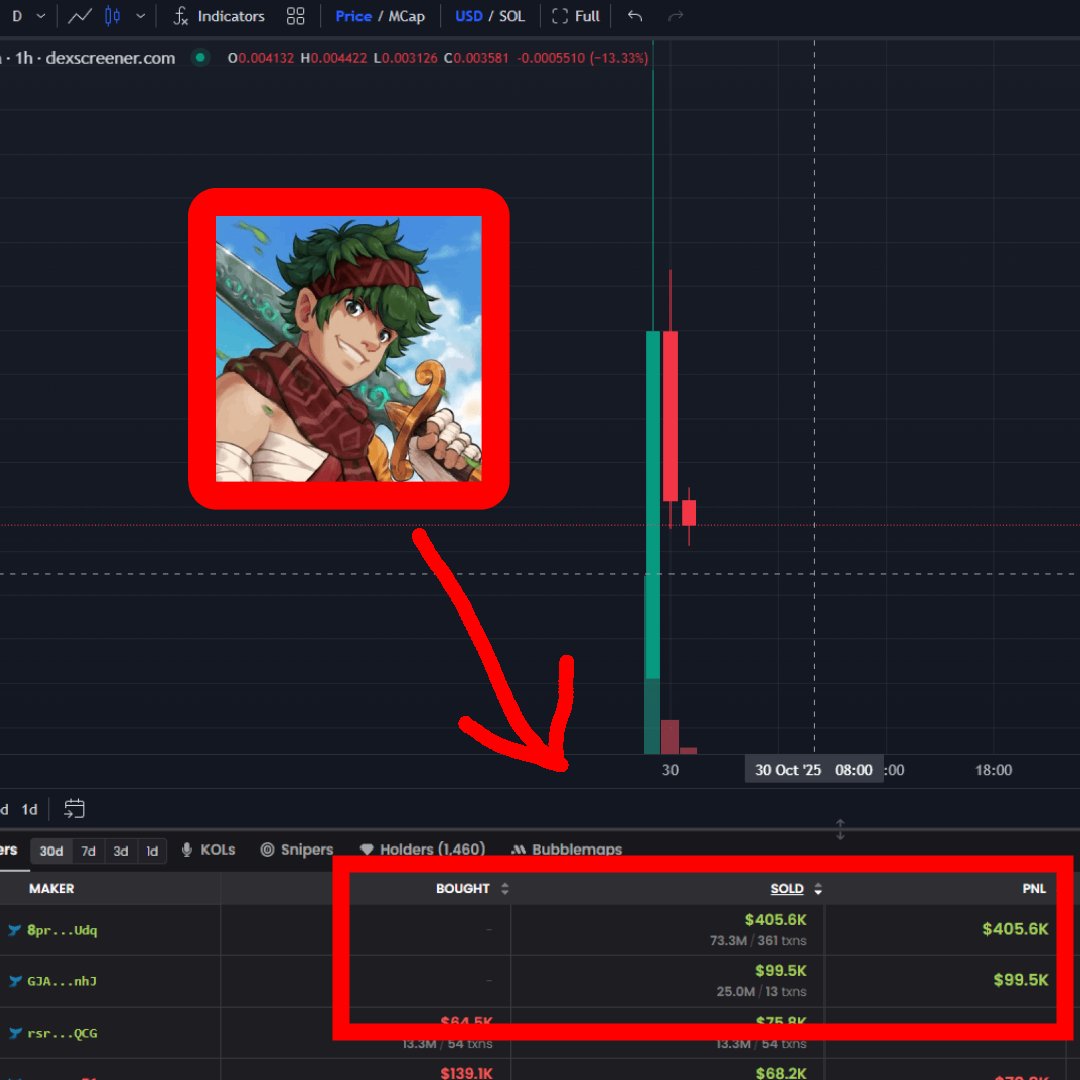Image resolution: width=1080 pixels, height=1080 pixels.
Task: Click the 25.0M / 13 txns text
Action: point(762,991)
